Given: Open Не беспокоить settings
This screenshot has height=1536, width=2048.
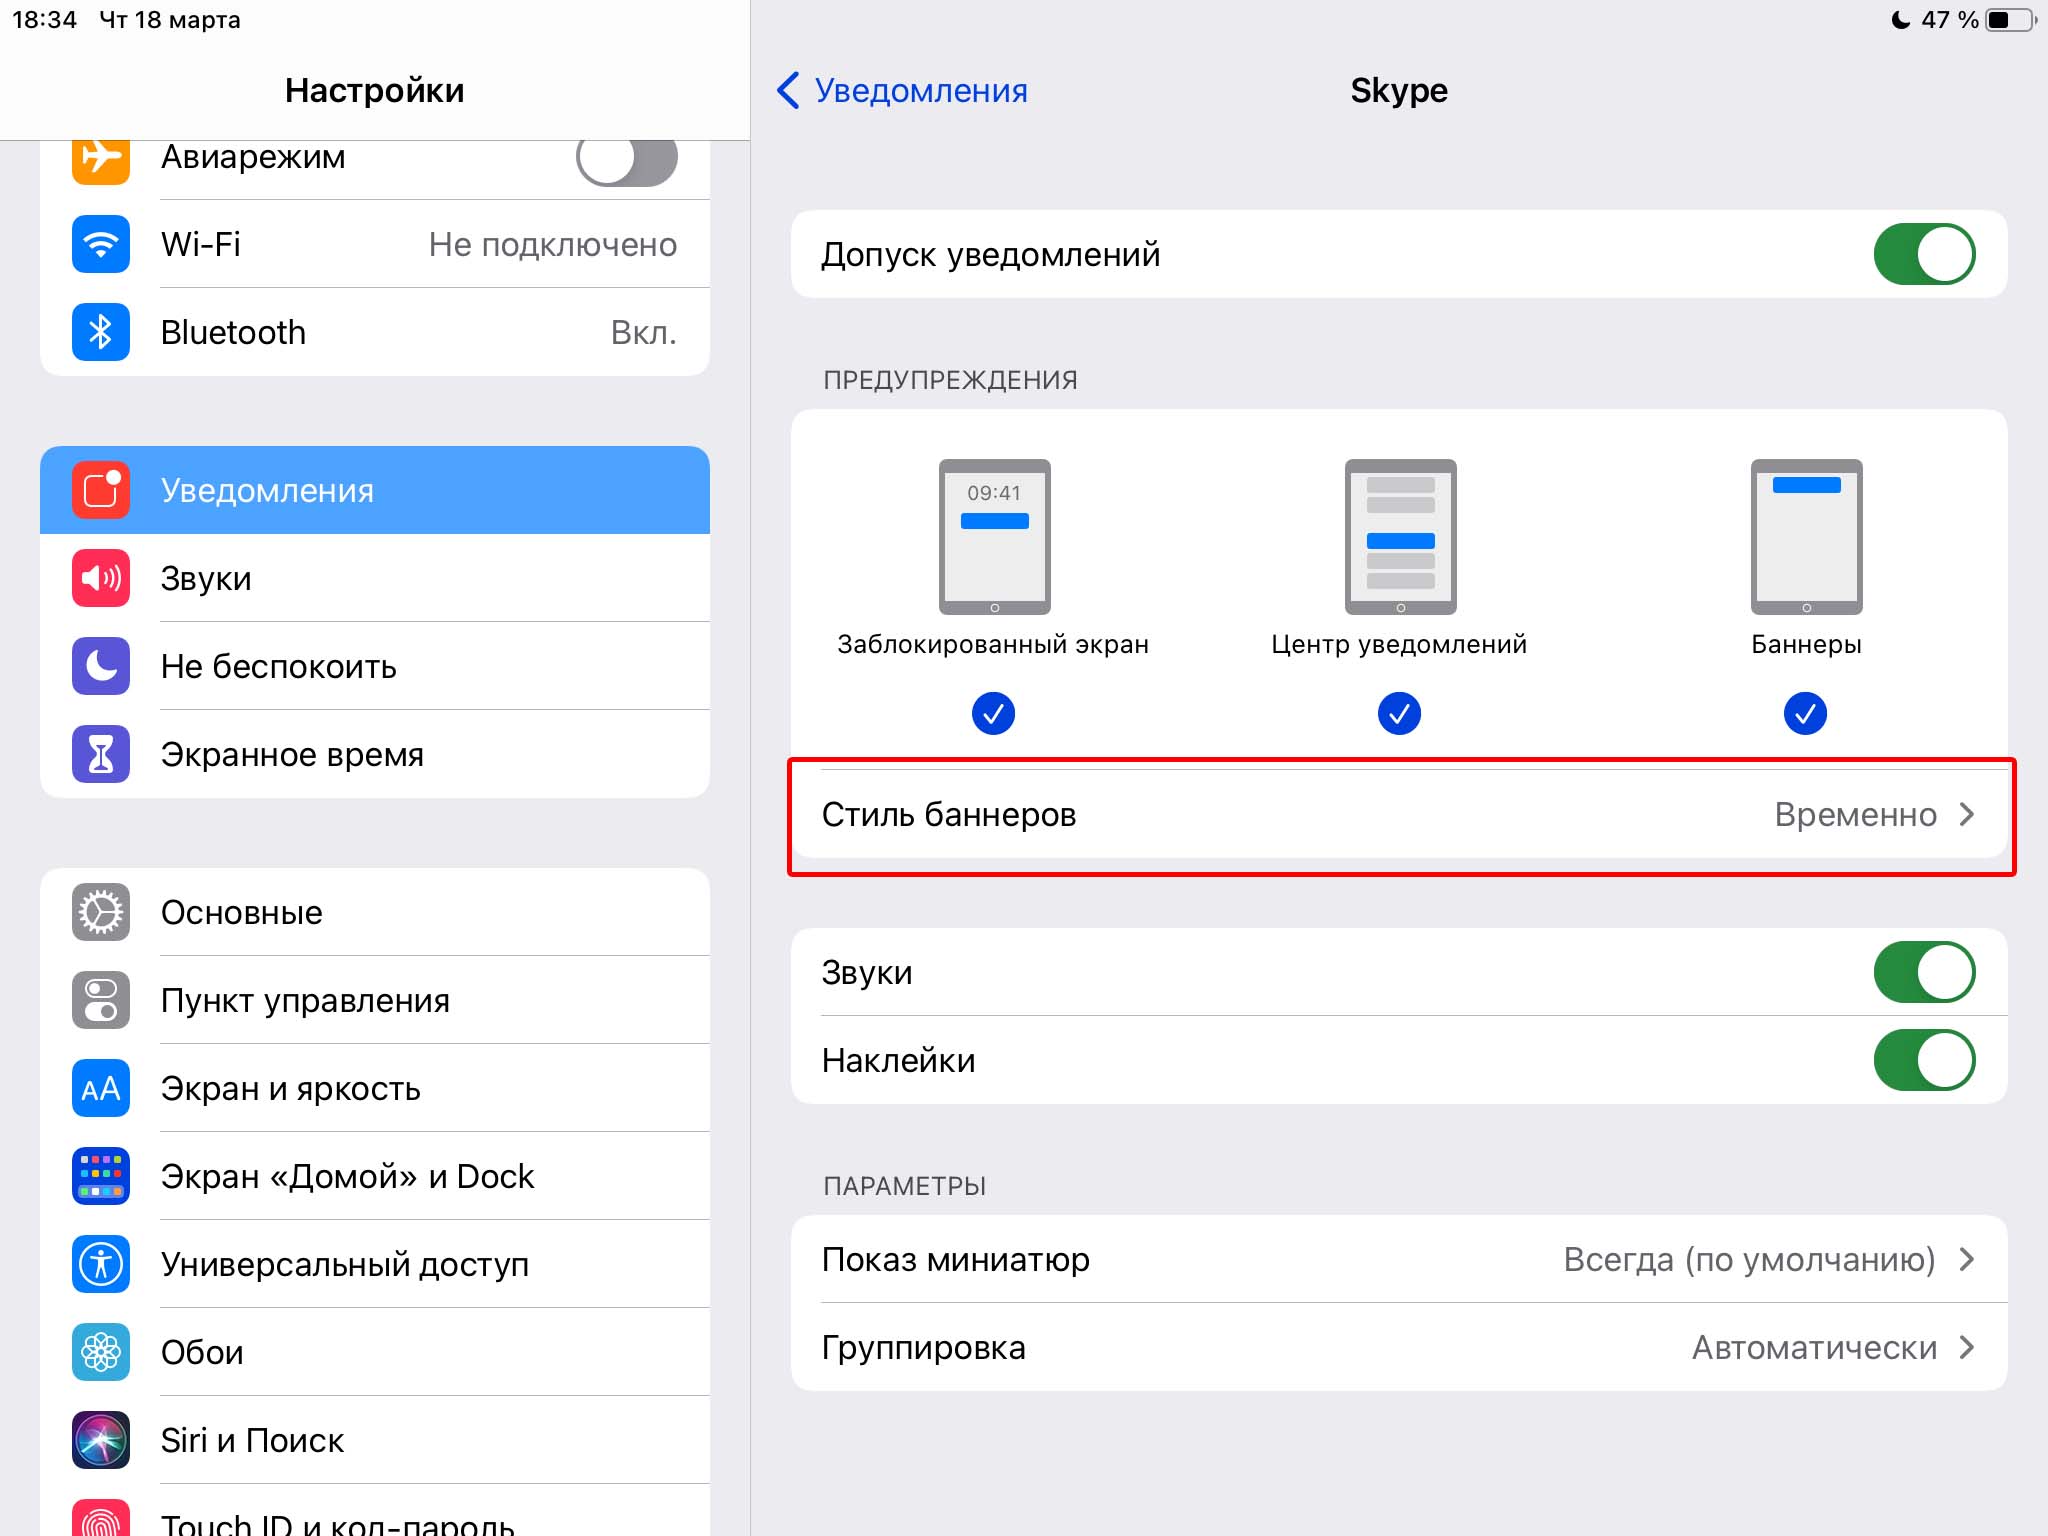Looking at the screenshot, I should (x=276, y=665).
